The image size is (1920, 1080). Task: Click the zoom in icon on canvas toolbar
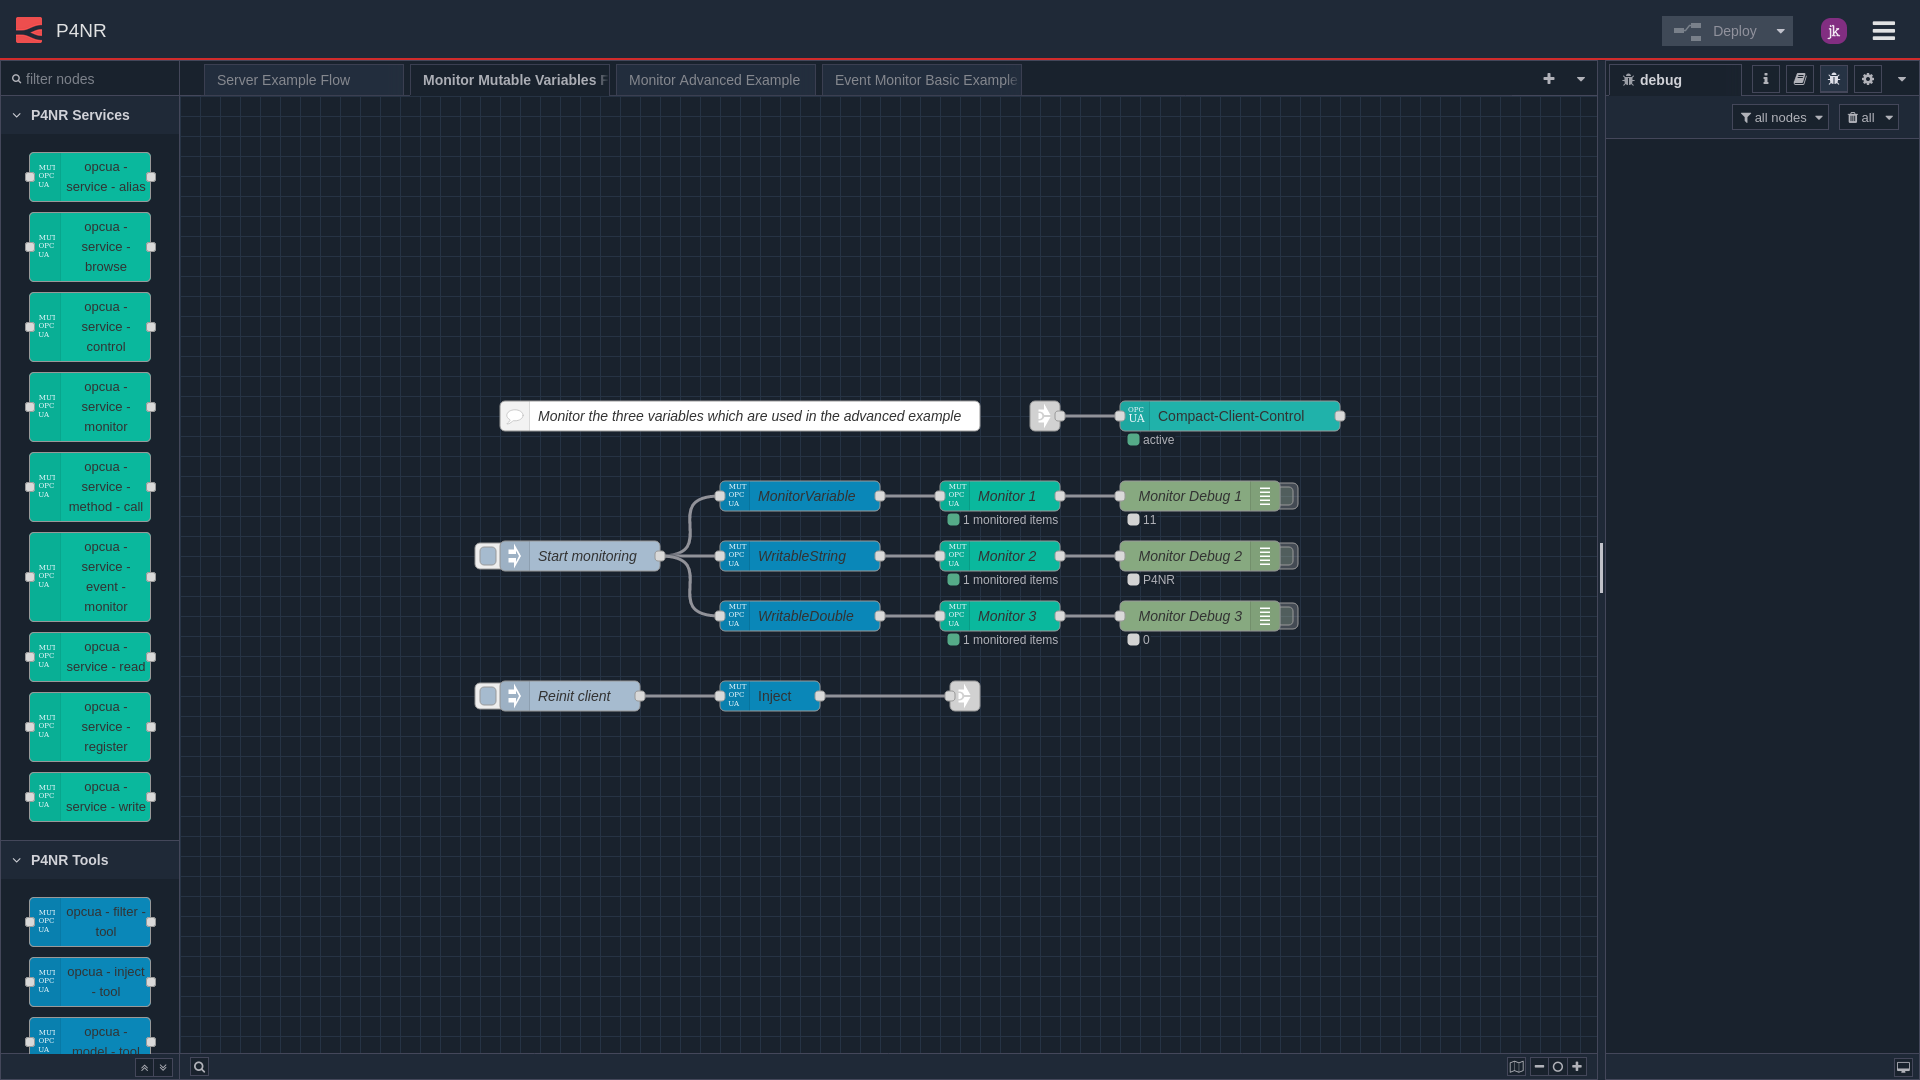pos(1578,1066)
